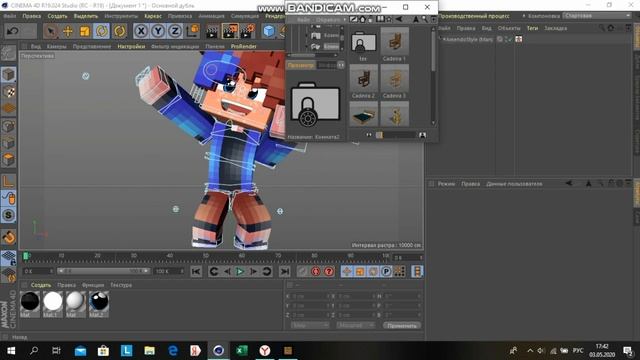Toggle Rotation key recording icon
This screenshot has width=640, height=360.
[x=373, y=271]
